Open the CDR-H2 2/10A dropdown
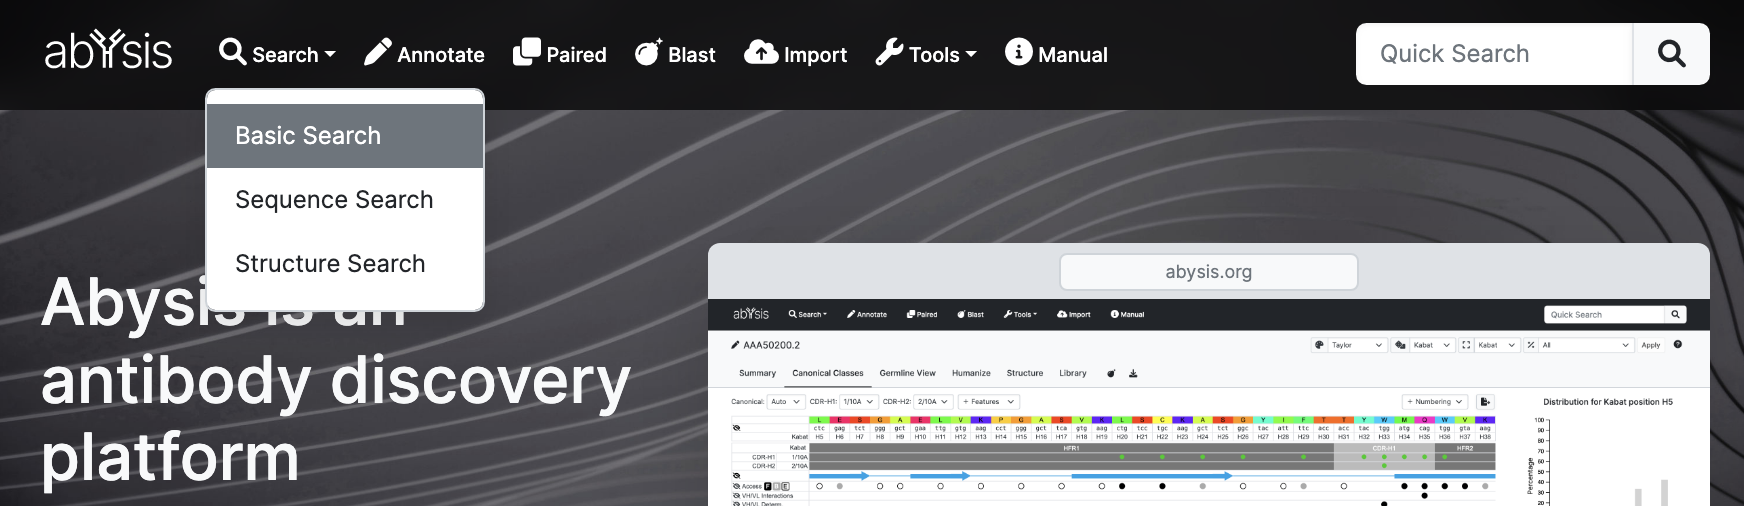The width and height of the screenshot is (1744, 506). pos(933,402)
